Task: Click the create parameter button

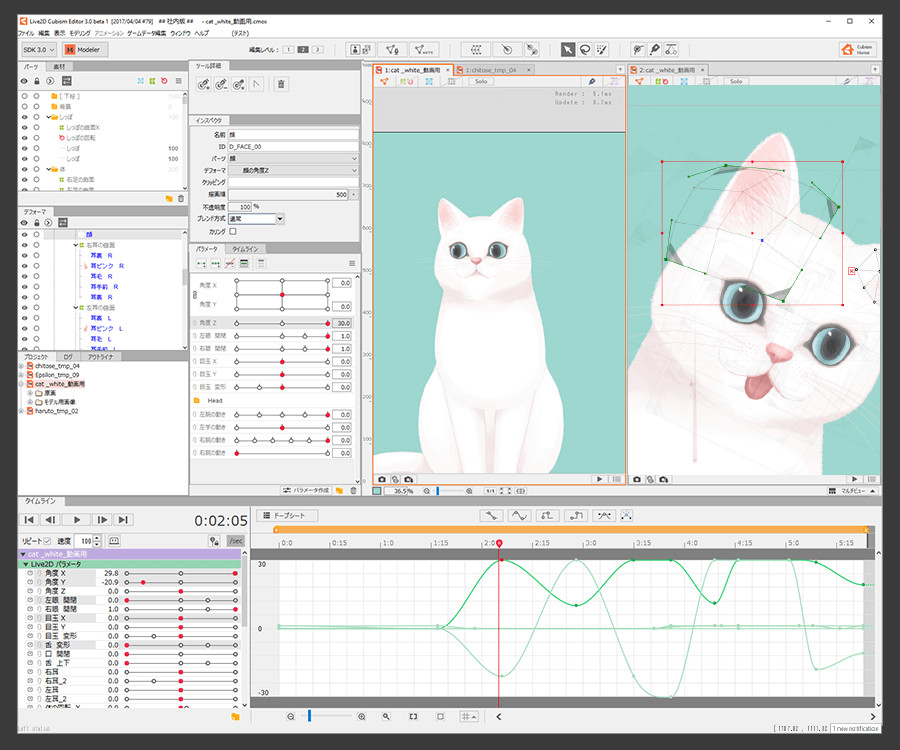Action: pyautogui.click(x=307, y=491)
